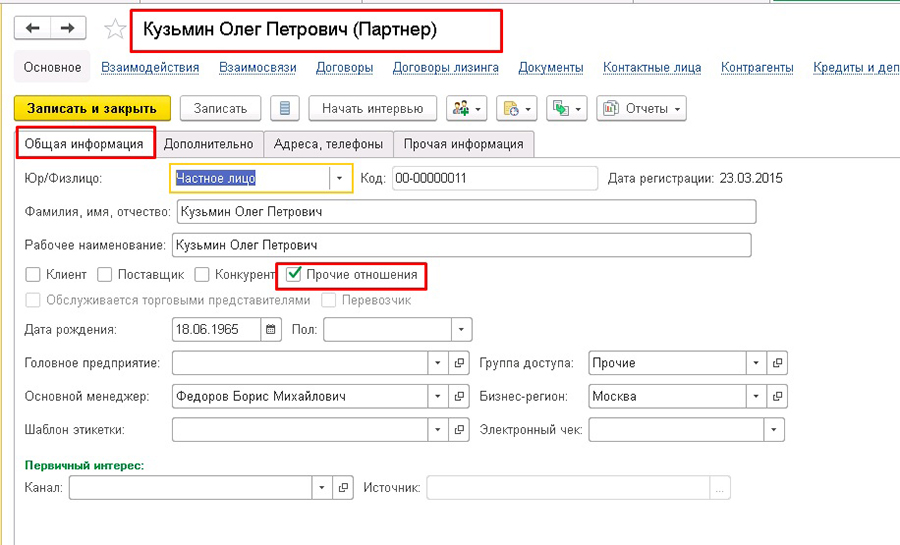Screen dimensions: 900x545
Task: Open the Документы navigation link
Action: click(551, 67)
